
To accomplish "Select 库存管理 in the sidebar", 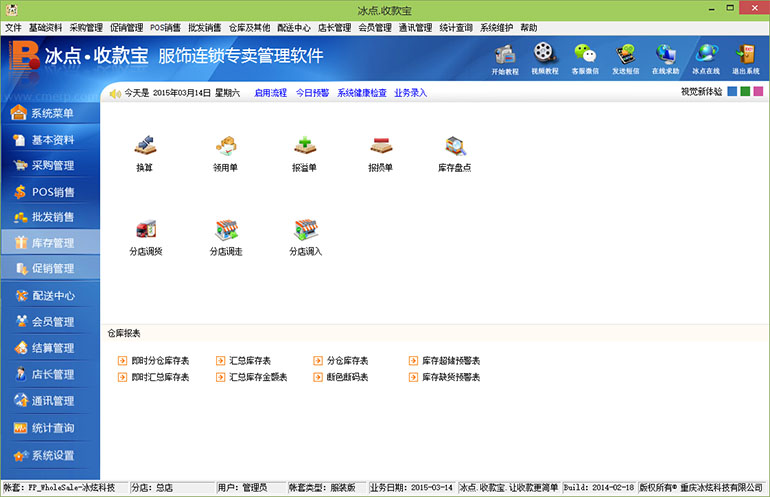I will pos(50,243).
